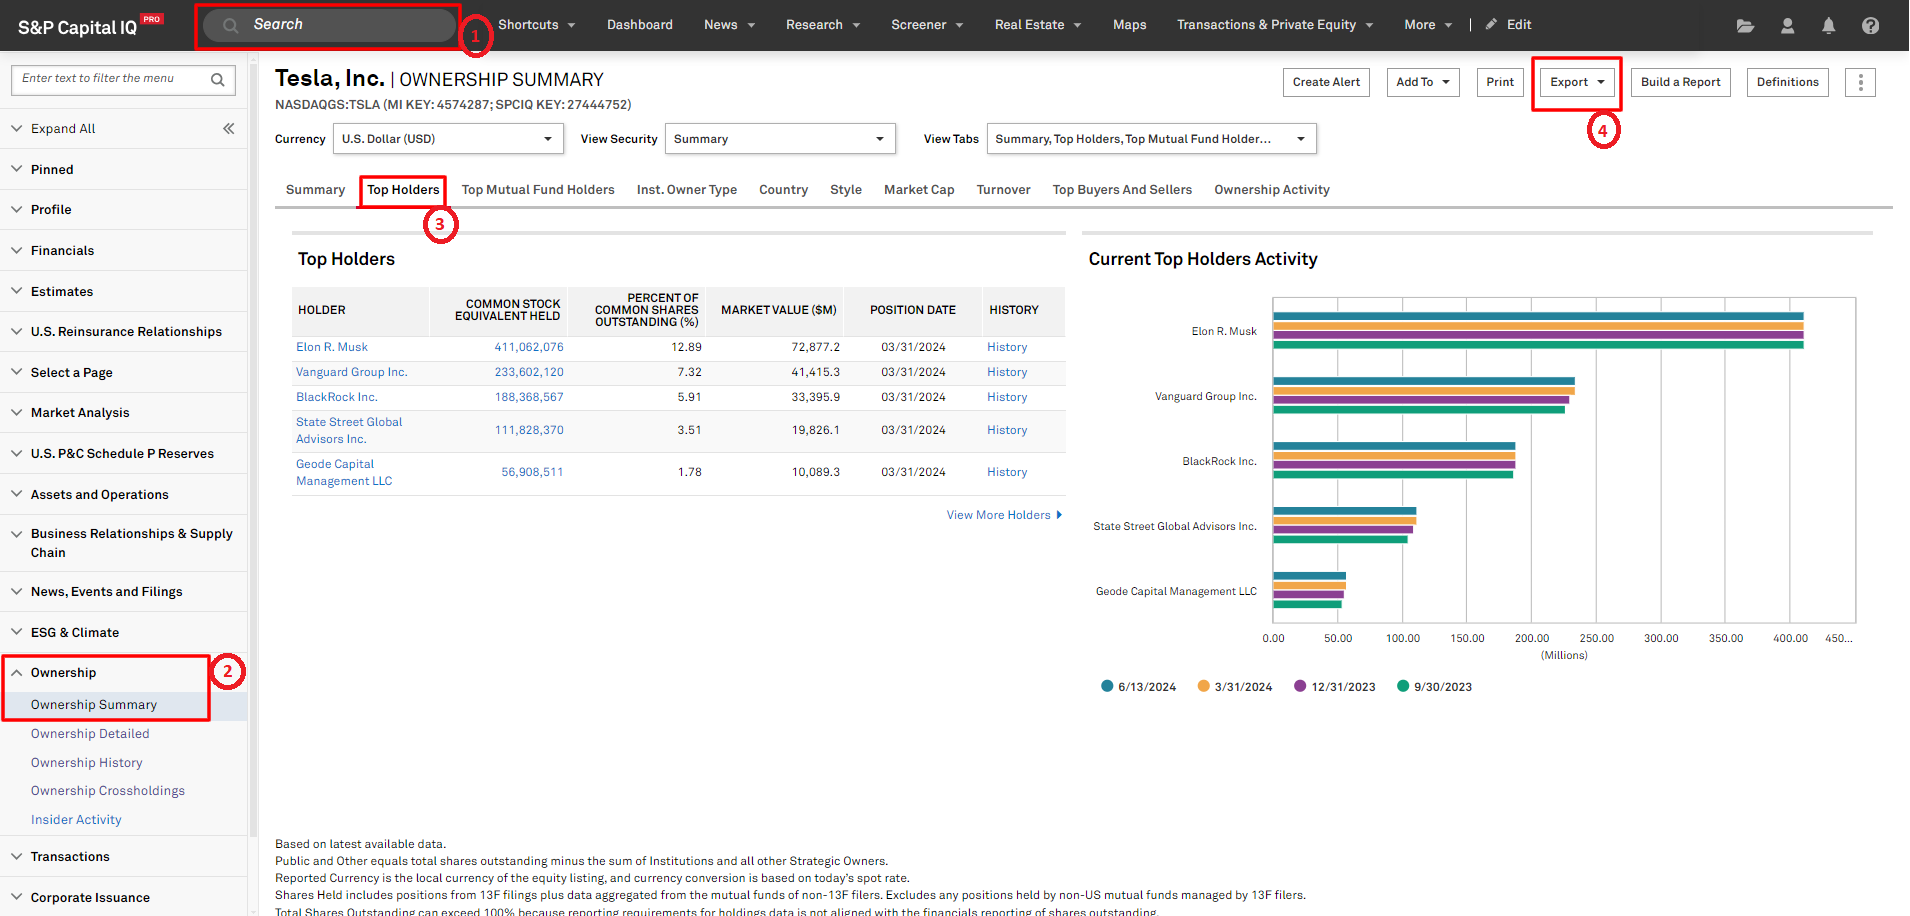Click the Print button

1500,82
